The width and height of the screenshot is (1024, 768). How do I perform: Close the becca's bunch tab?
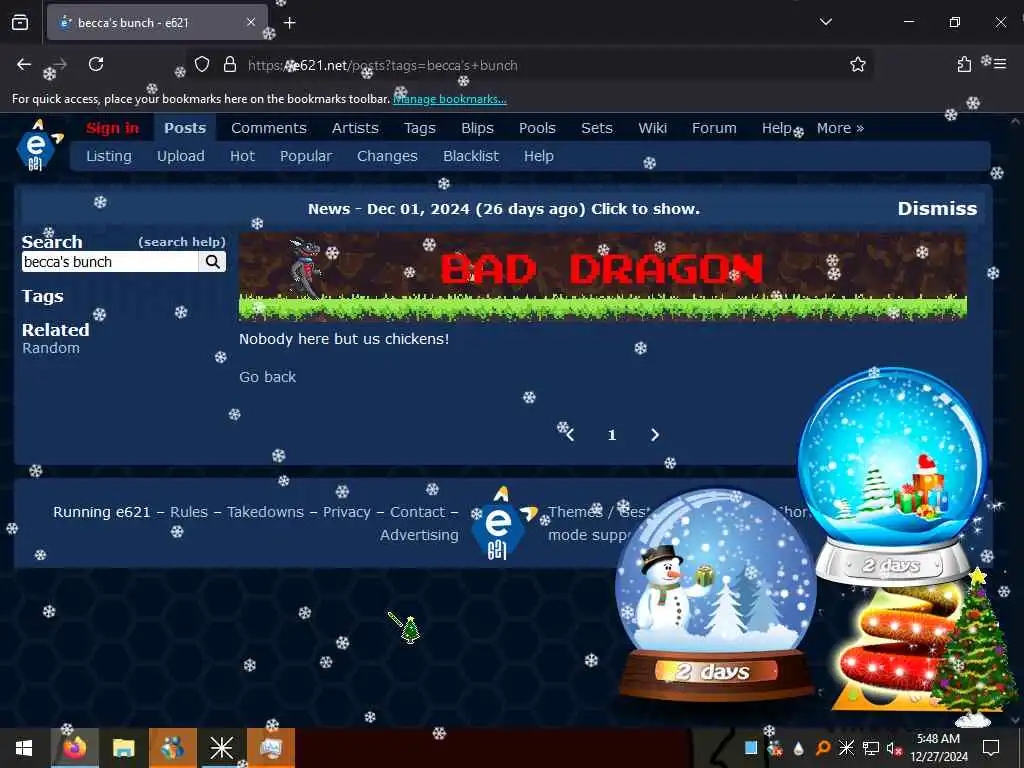click(251, 22)
